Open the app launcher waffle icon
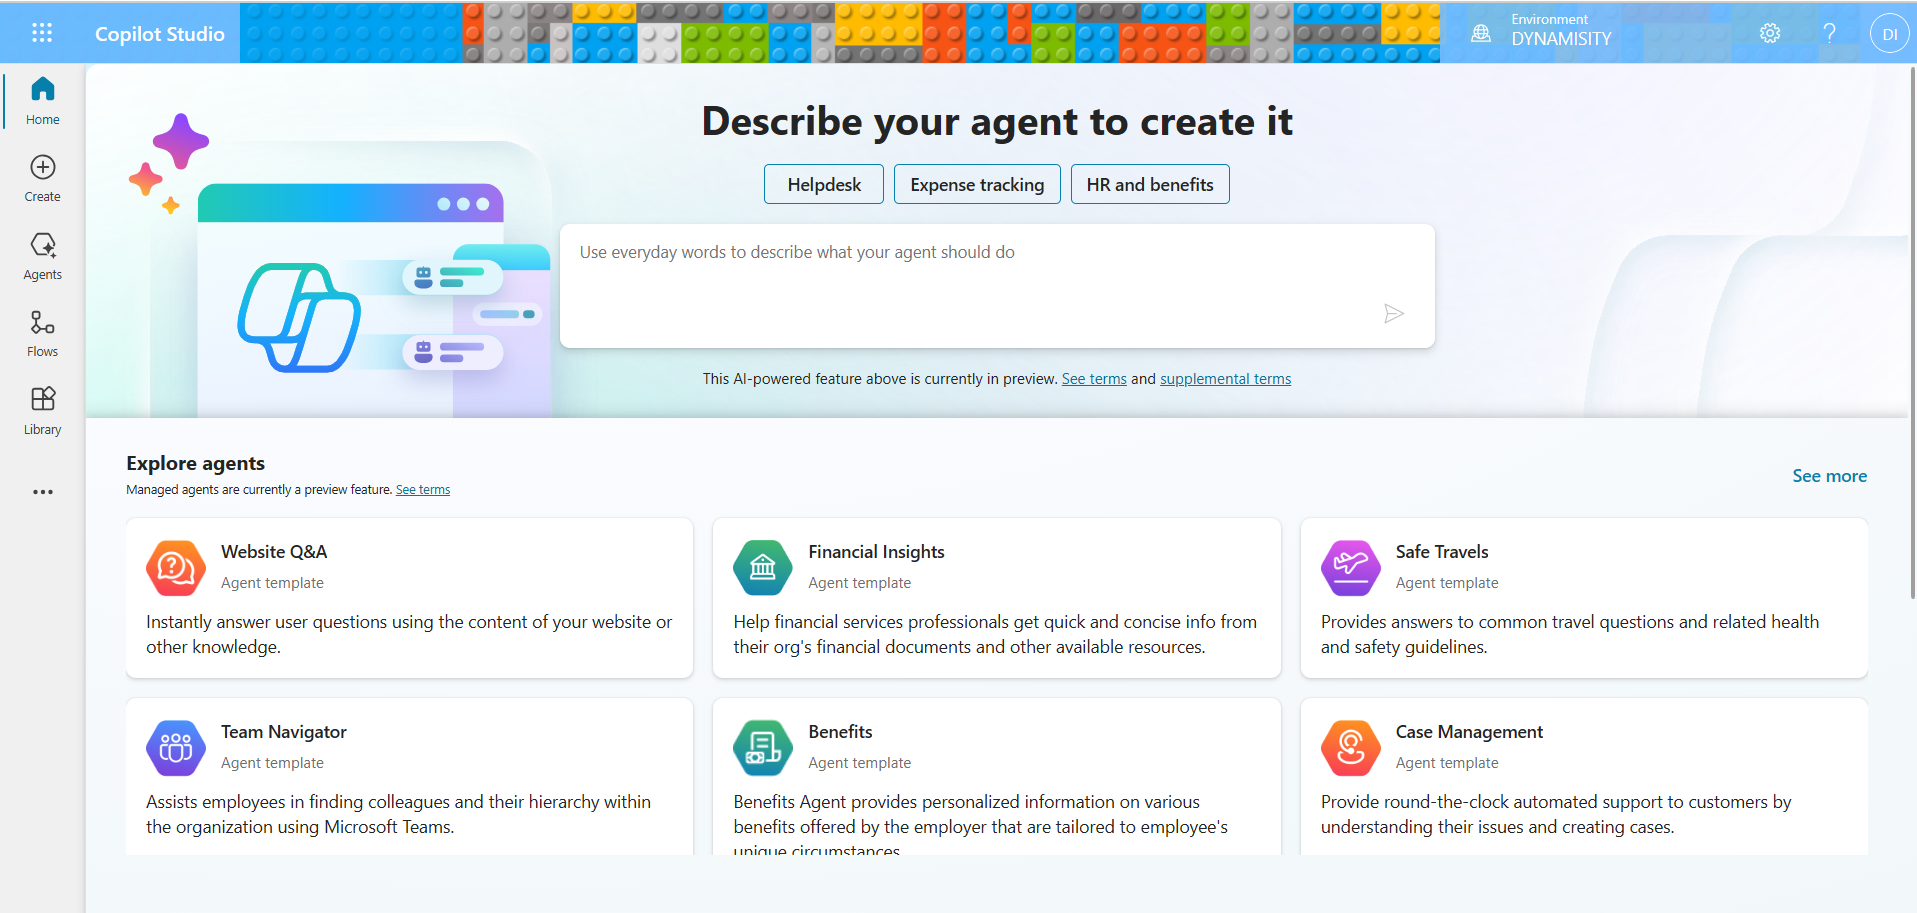The image size is (1917, 913). coord(42,33)
